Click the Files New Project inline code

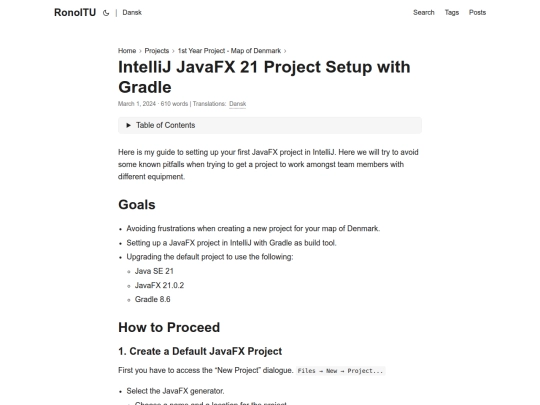(340, 371)
